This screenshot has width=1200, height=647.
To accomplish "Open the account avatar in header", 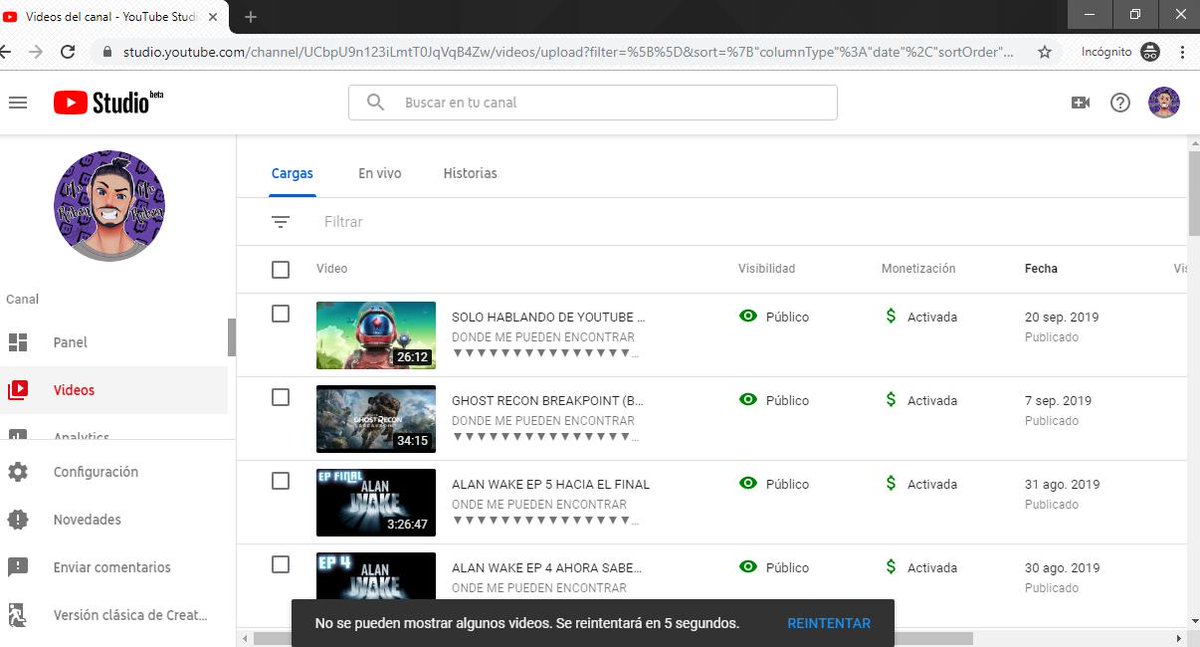I will tap(1164, 102).
